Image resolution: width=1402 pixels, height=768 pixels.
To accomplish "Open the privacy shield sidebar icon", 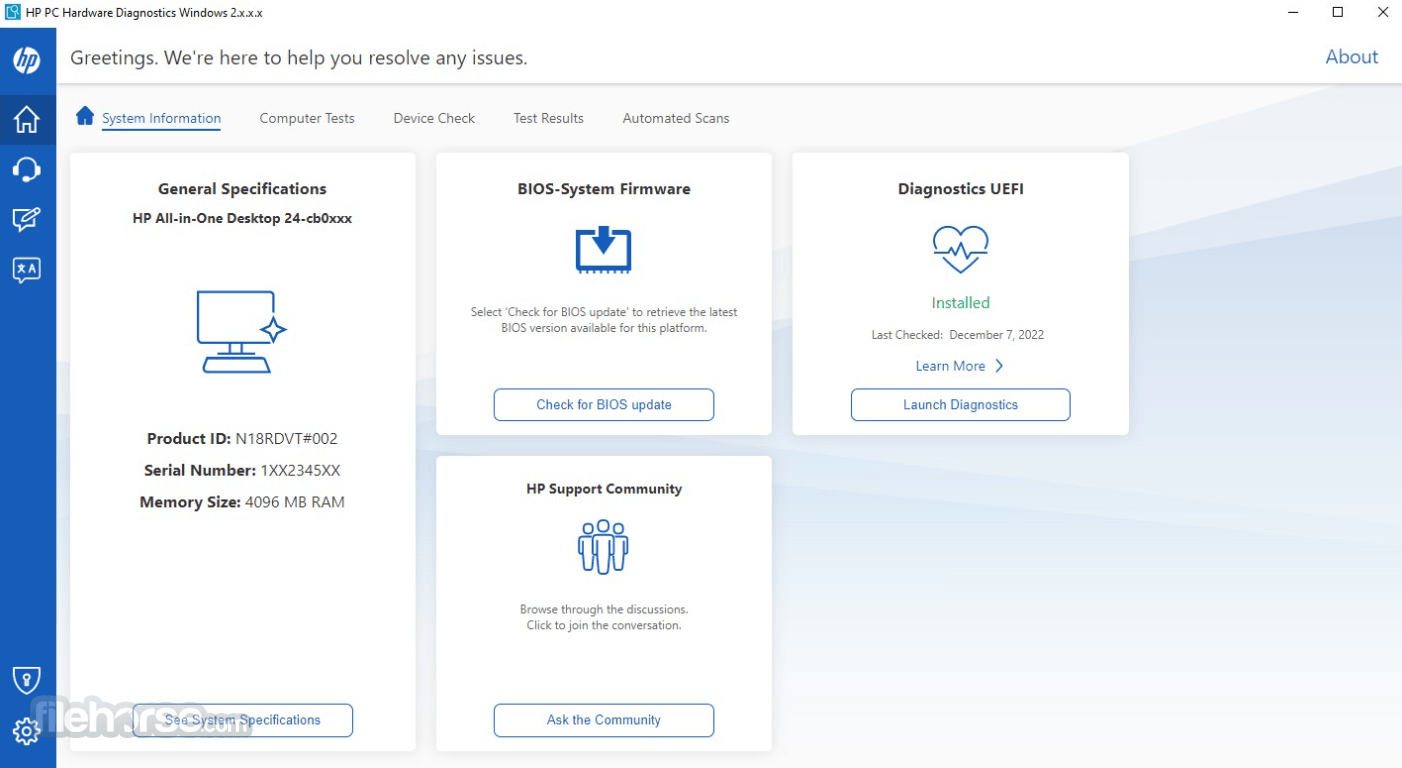I will click(27, 681).
